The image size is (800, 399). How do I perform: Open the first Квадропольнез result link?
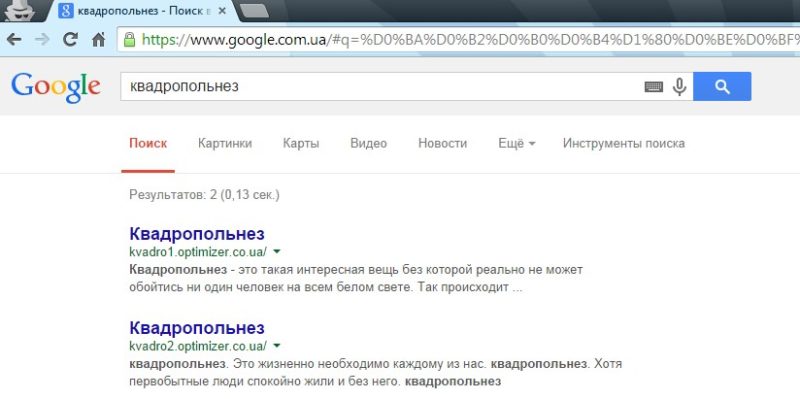point(197,234)
